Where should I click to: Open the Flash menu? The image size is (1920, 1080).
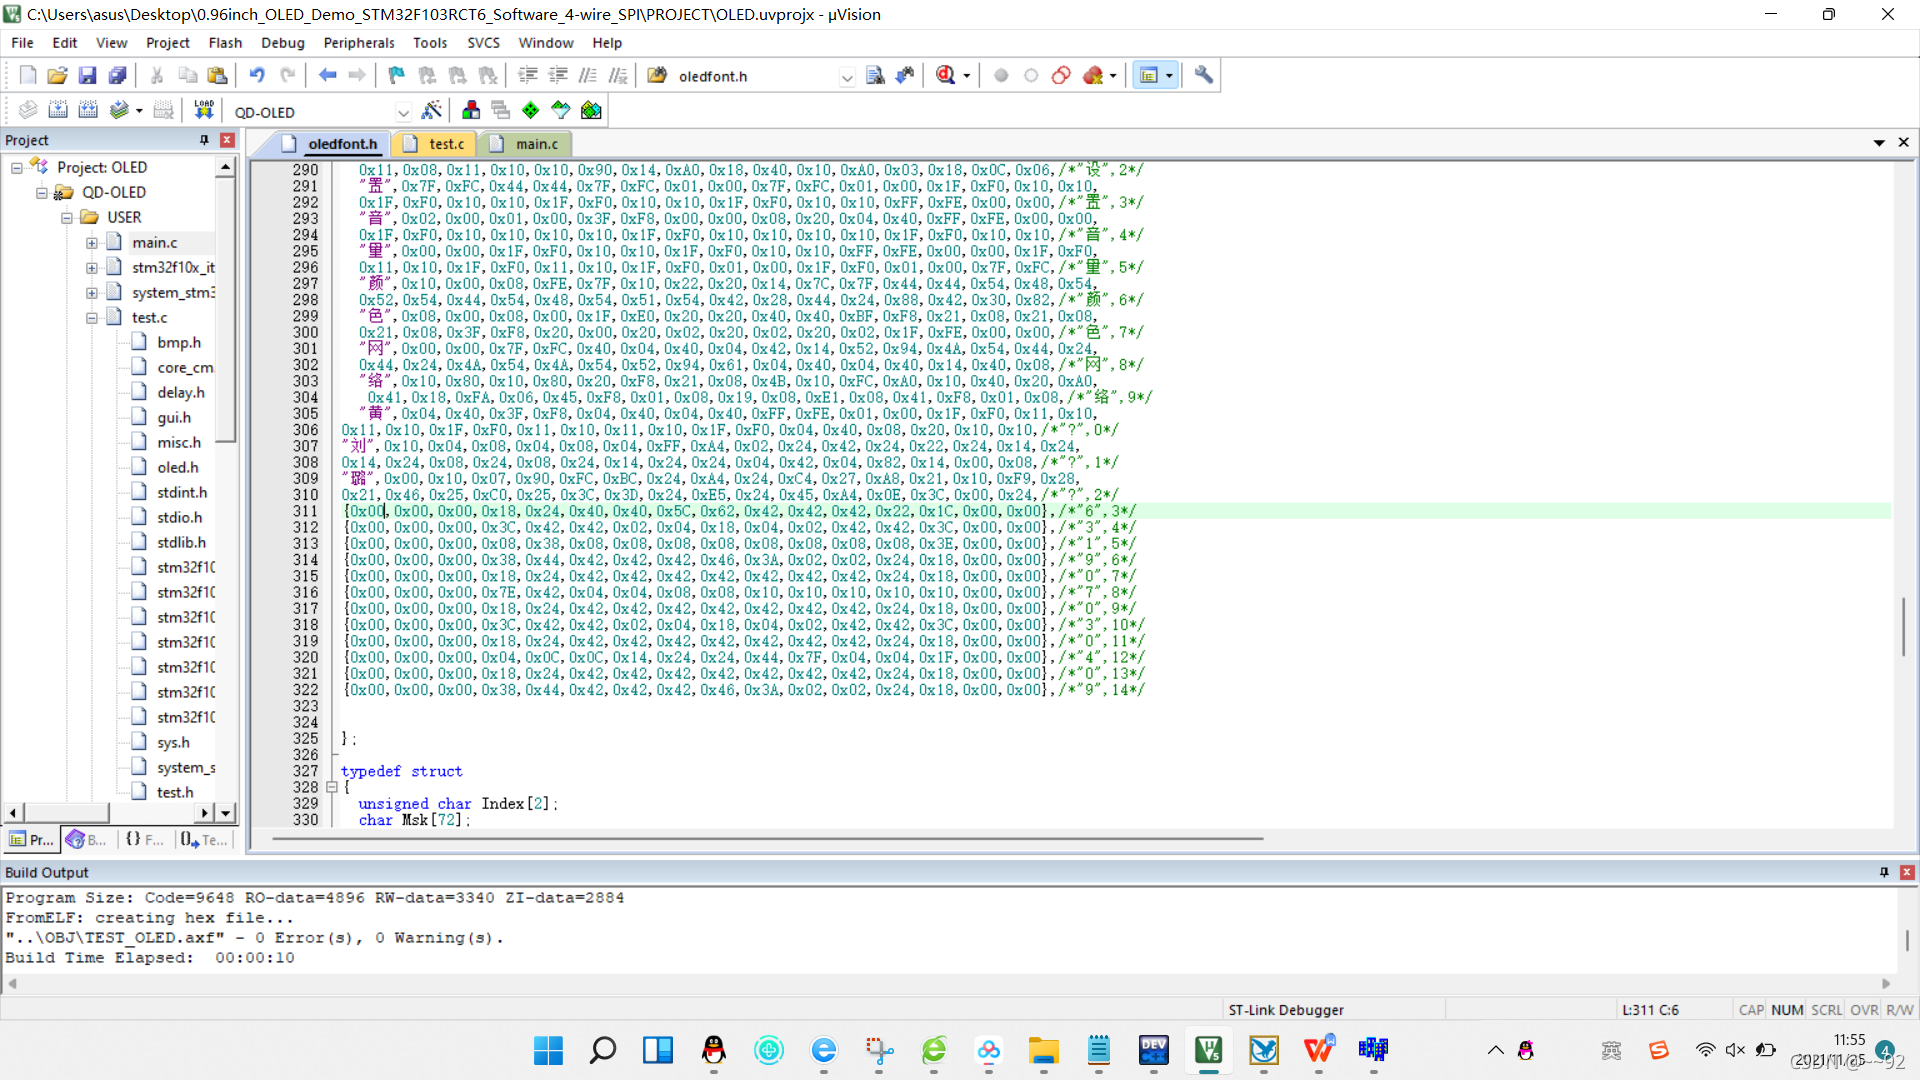pos(225,43)
